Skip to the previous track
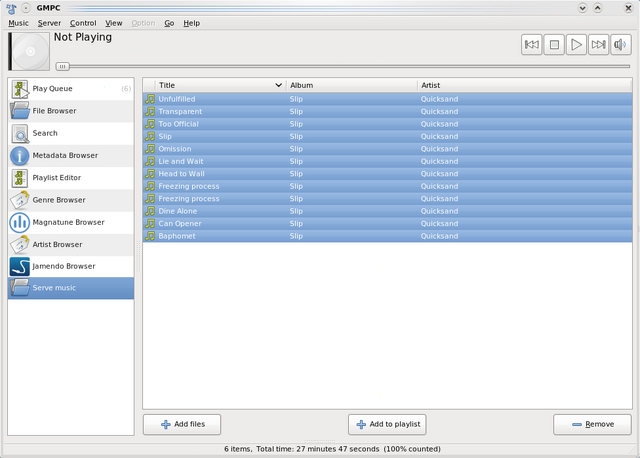 coord(531,44)
